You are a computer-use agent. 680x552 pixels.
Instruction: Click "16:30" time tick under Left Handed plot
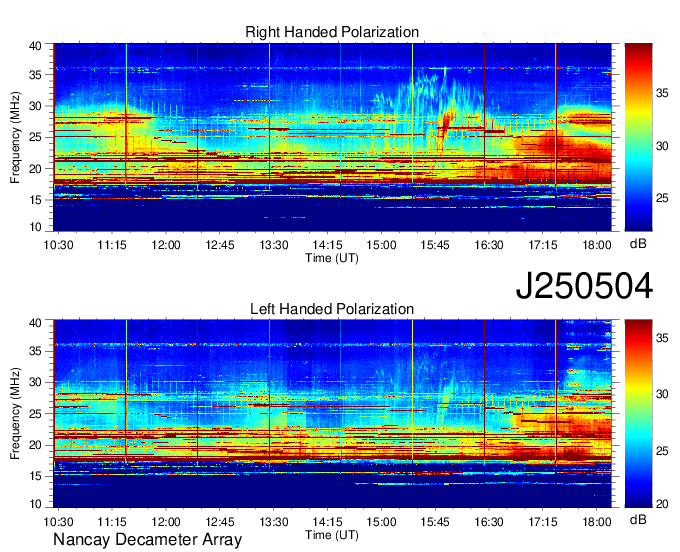489,522
